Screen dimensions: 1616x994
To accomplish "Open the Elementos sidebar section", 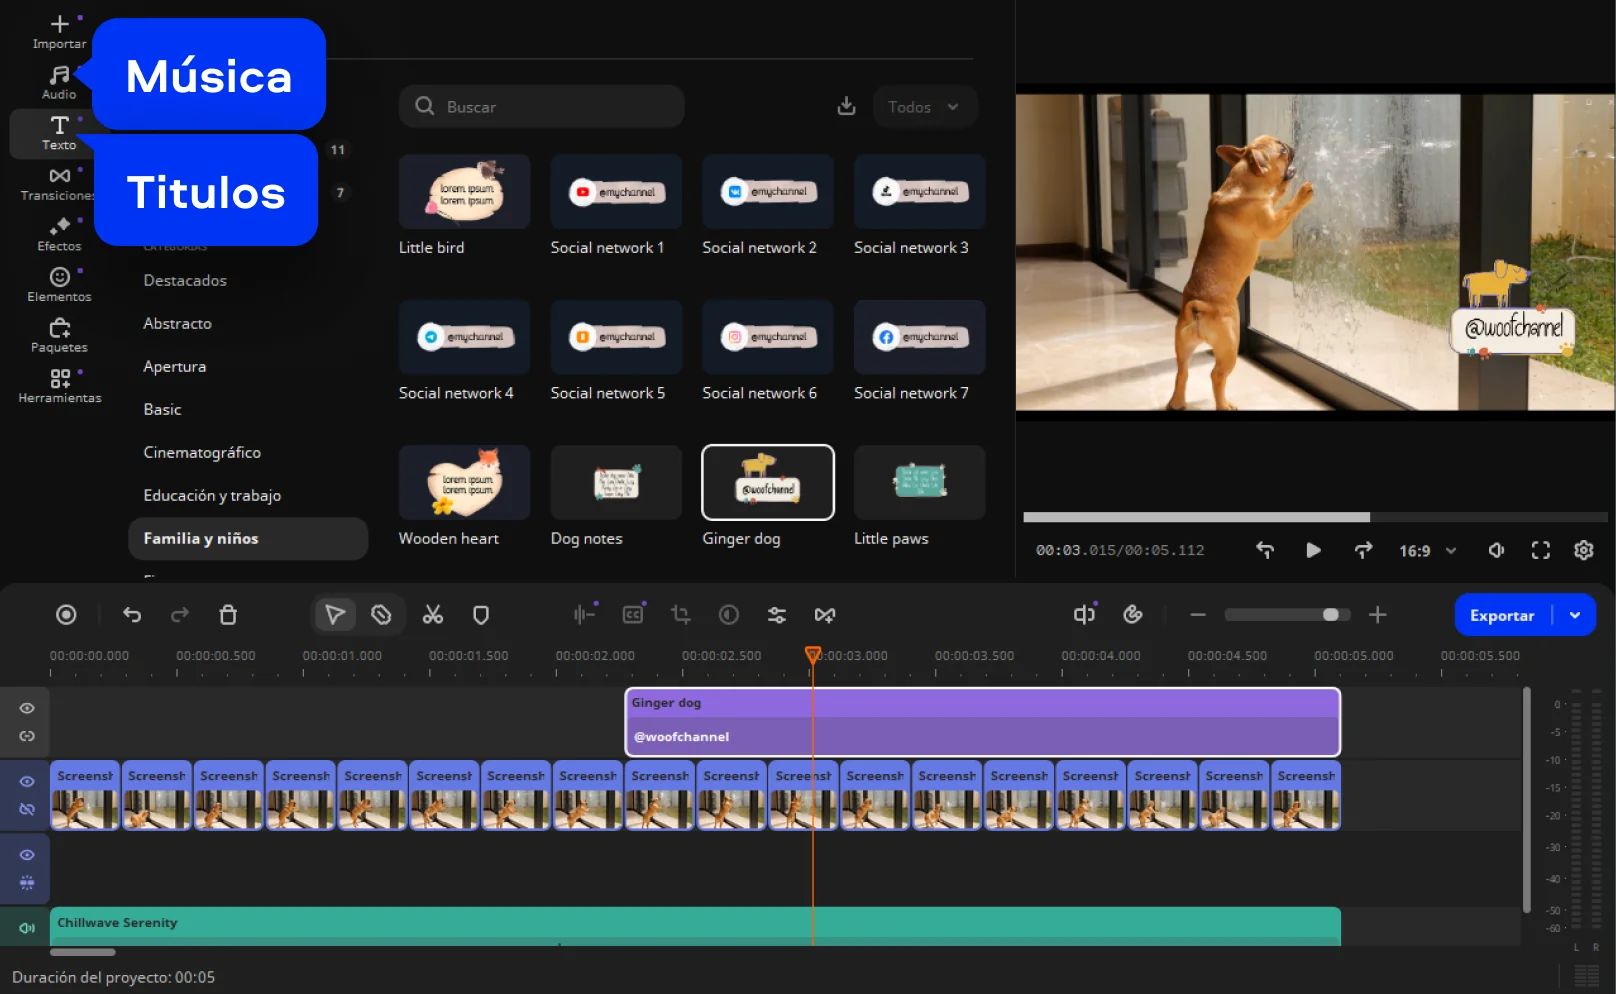I will pyautogui.click(x=59, y=285).
